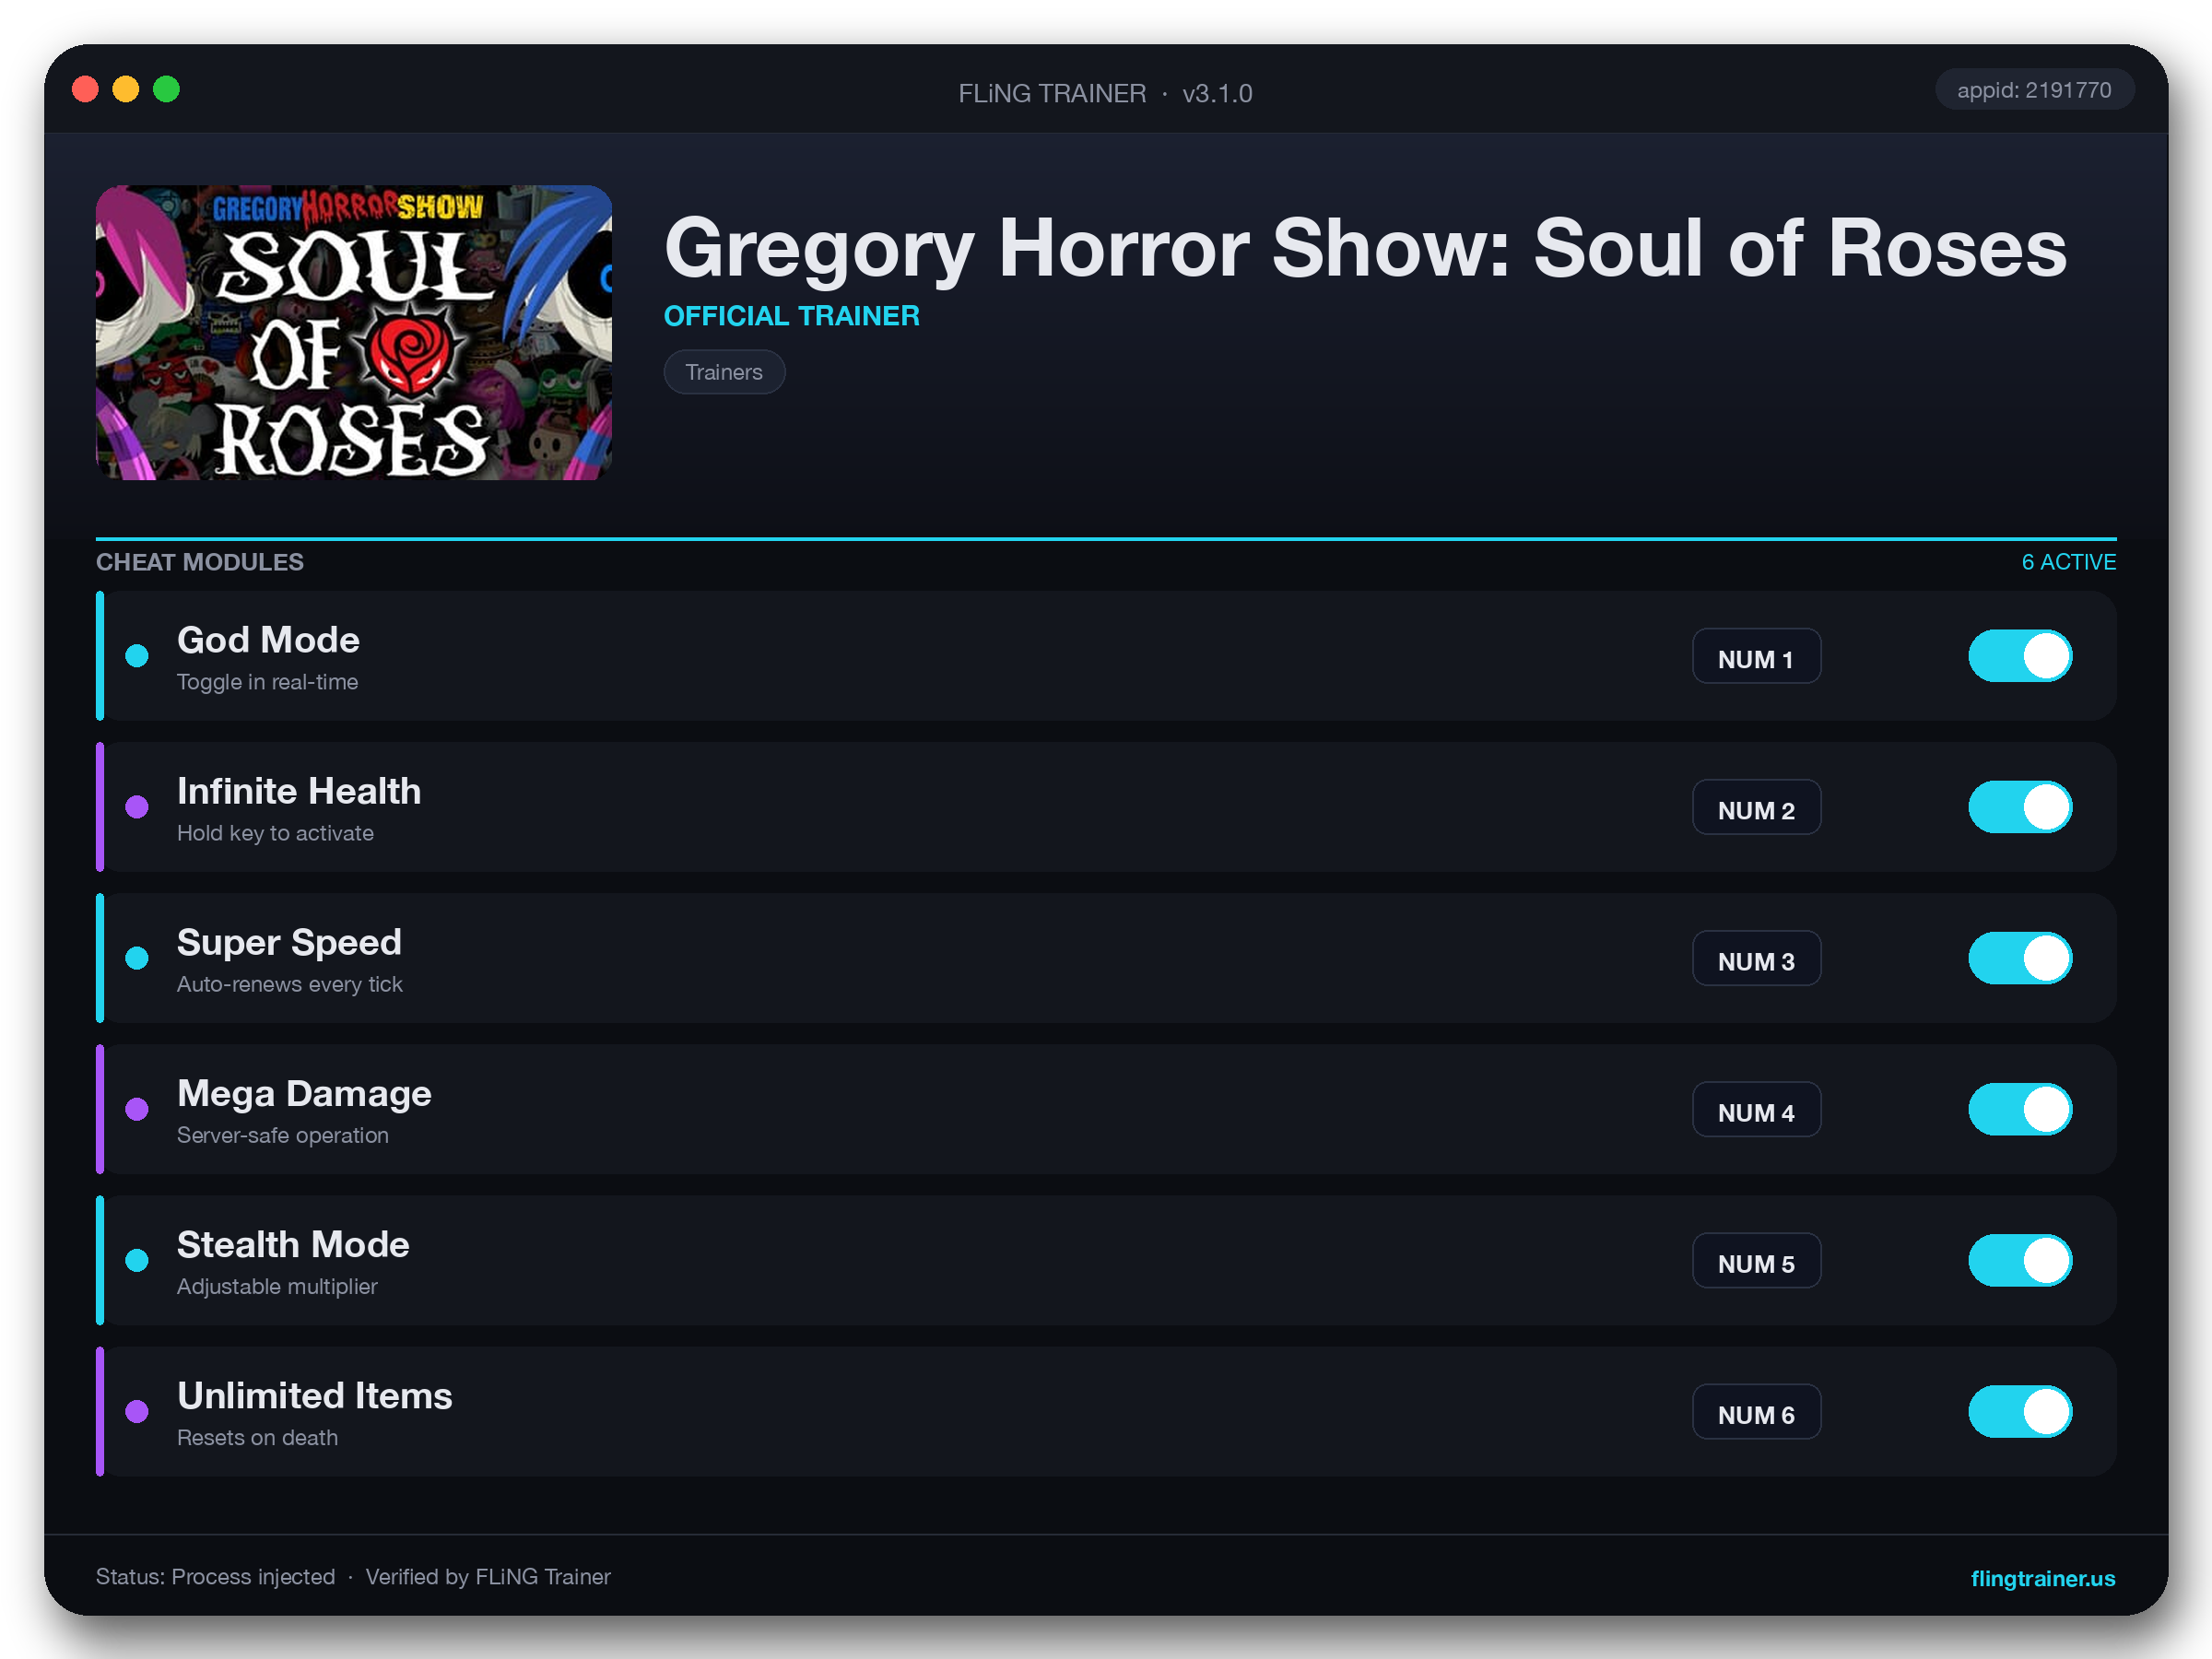This screenshot has width=2212, height=1659.
Task: Toggle the Unlimited Items switch
Action: coord(2020,1411)
